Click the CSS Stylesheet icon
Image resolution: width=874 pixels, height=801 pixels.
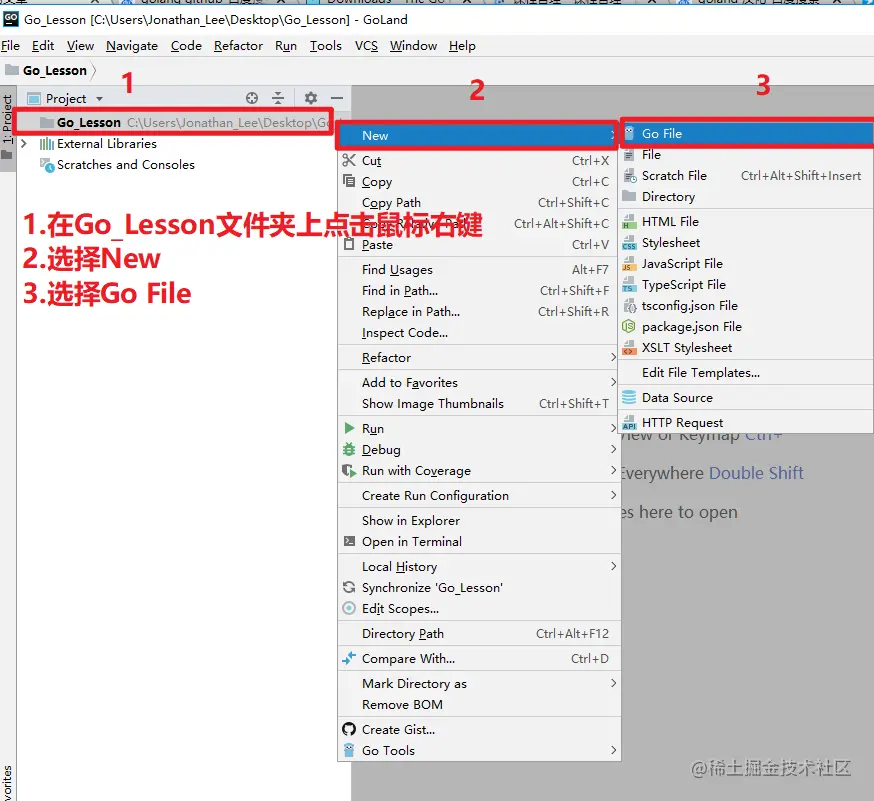point(629,243)
